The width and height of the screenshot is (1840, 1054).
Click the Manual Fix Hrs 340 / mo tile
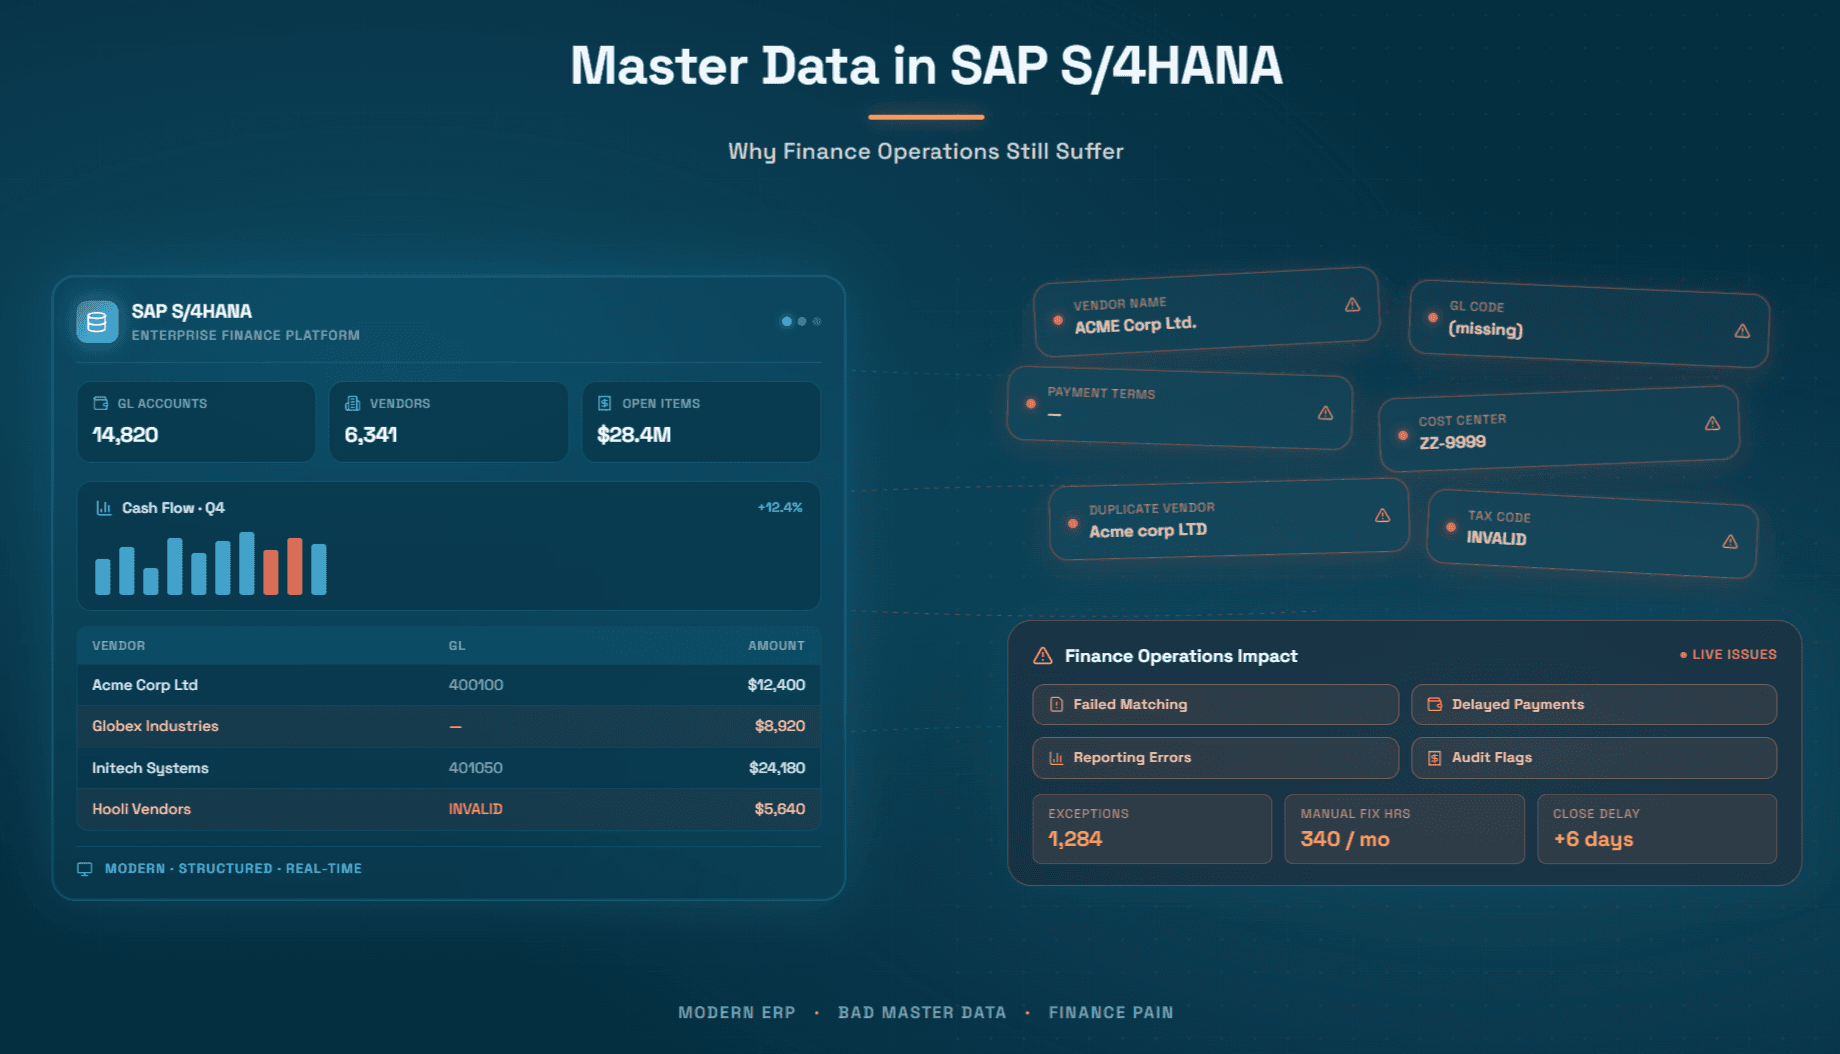click(1404, 829)
